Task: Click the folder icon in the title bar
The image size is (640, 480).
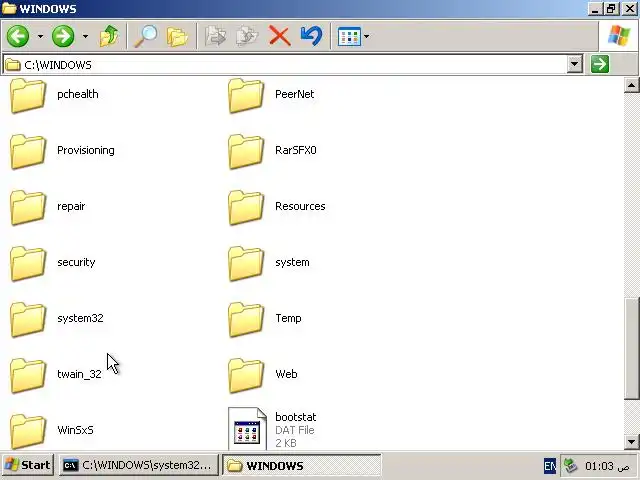Action: [9, 9]
